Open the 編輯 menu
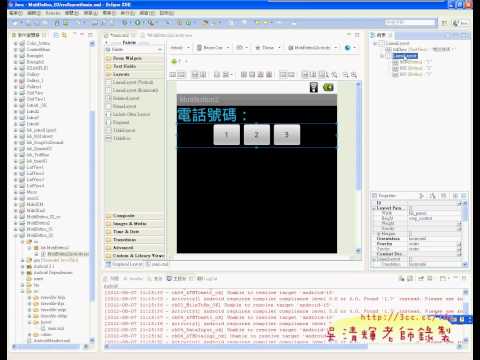Viewport: 480px width, 360px height. (x=34, y=13)
